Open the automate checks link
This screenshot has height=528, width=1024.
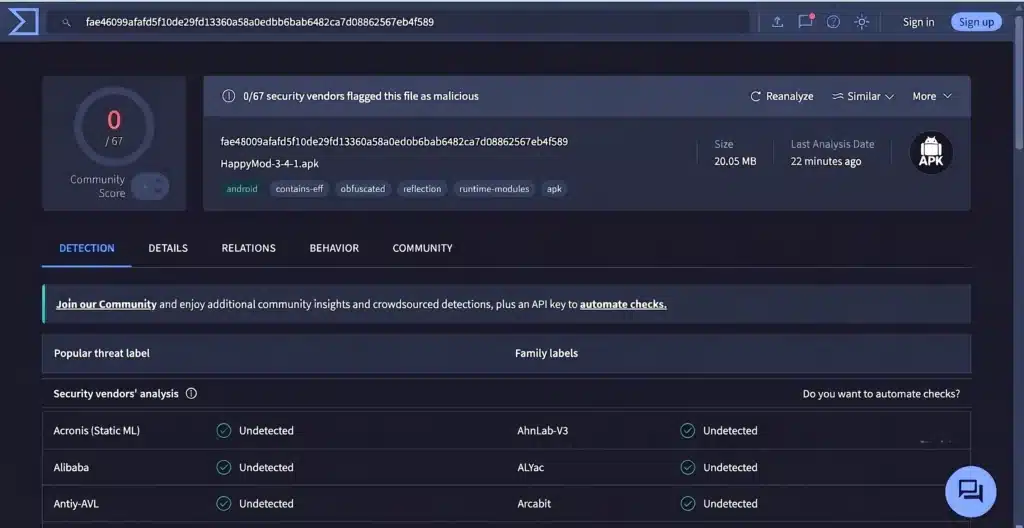(x=623, y=304)
